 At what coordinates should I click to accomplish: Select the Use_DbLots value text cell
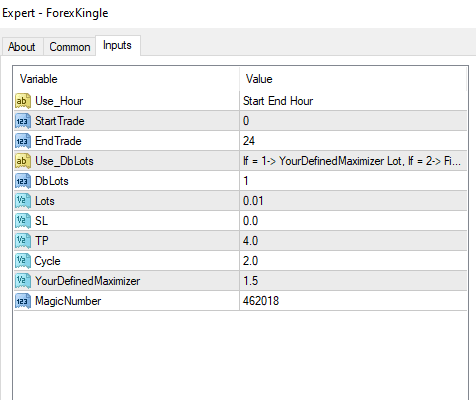point(353,161)
